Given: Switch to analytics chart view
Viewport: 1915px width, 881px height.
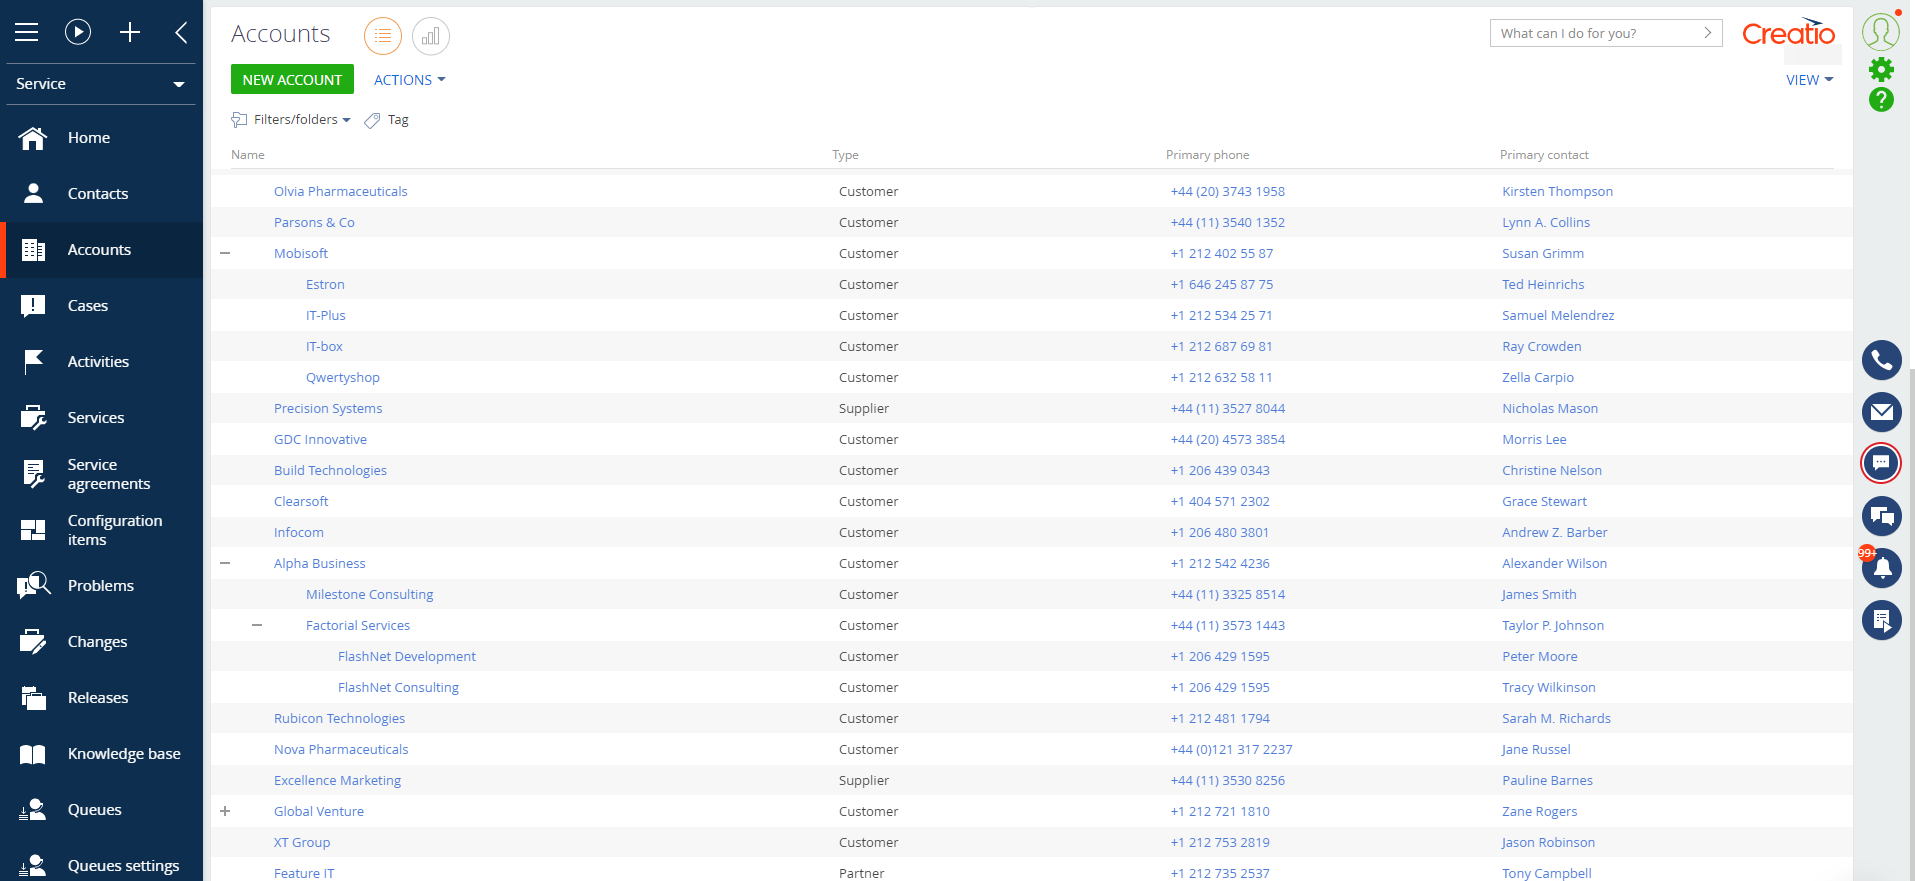Looking at the screenshot, I should tap(430, 36).
